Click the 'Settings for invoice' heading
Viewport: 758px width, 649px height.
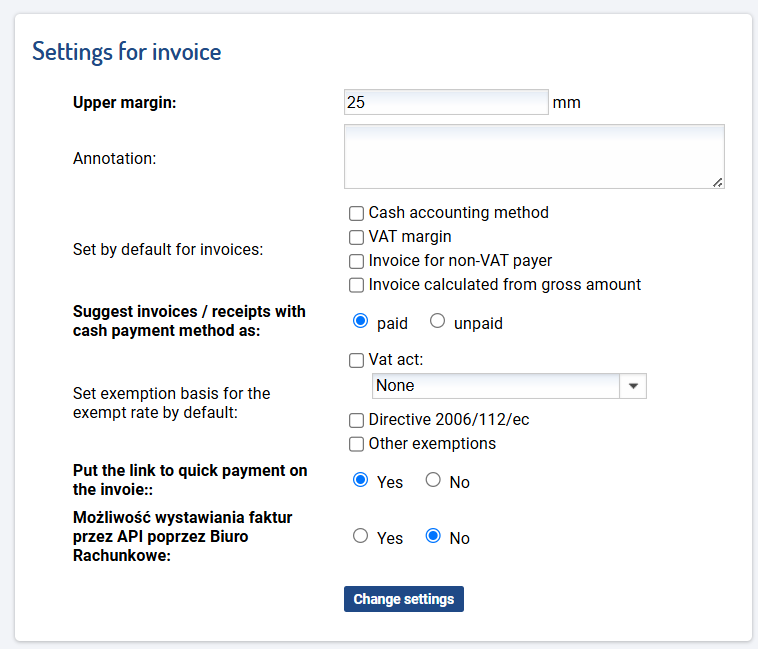point(127,51)
